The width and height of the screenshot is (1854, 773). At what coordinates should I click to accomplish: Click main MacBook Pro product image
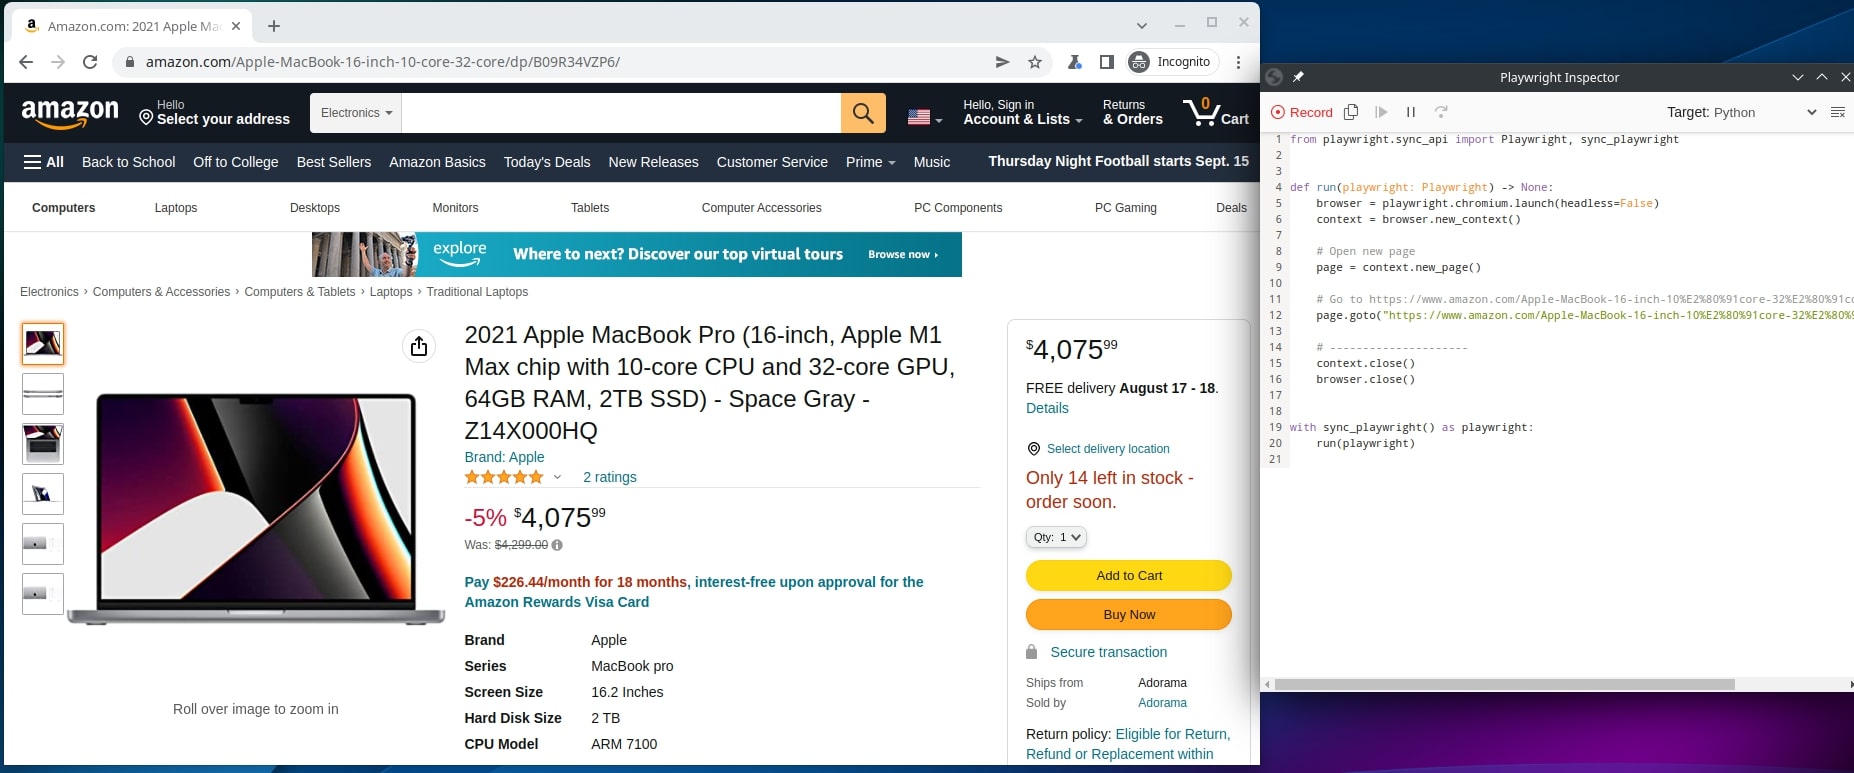coord(256,508)
